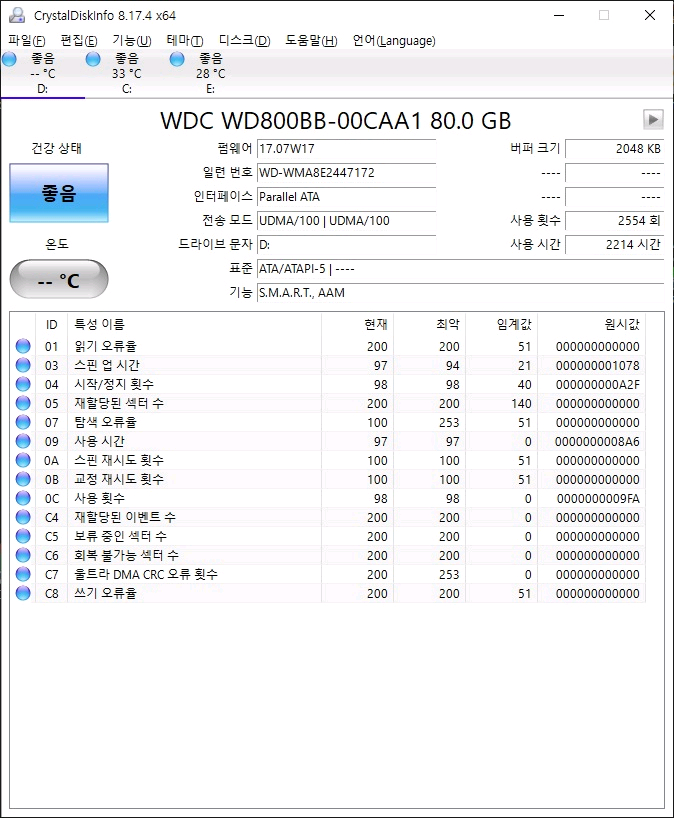Image resolution: width=674 pixels, height=818 pixels.
Task: Click the status orb for attribute 05 재할당된 섹터 수
Action: pos(23,403)
